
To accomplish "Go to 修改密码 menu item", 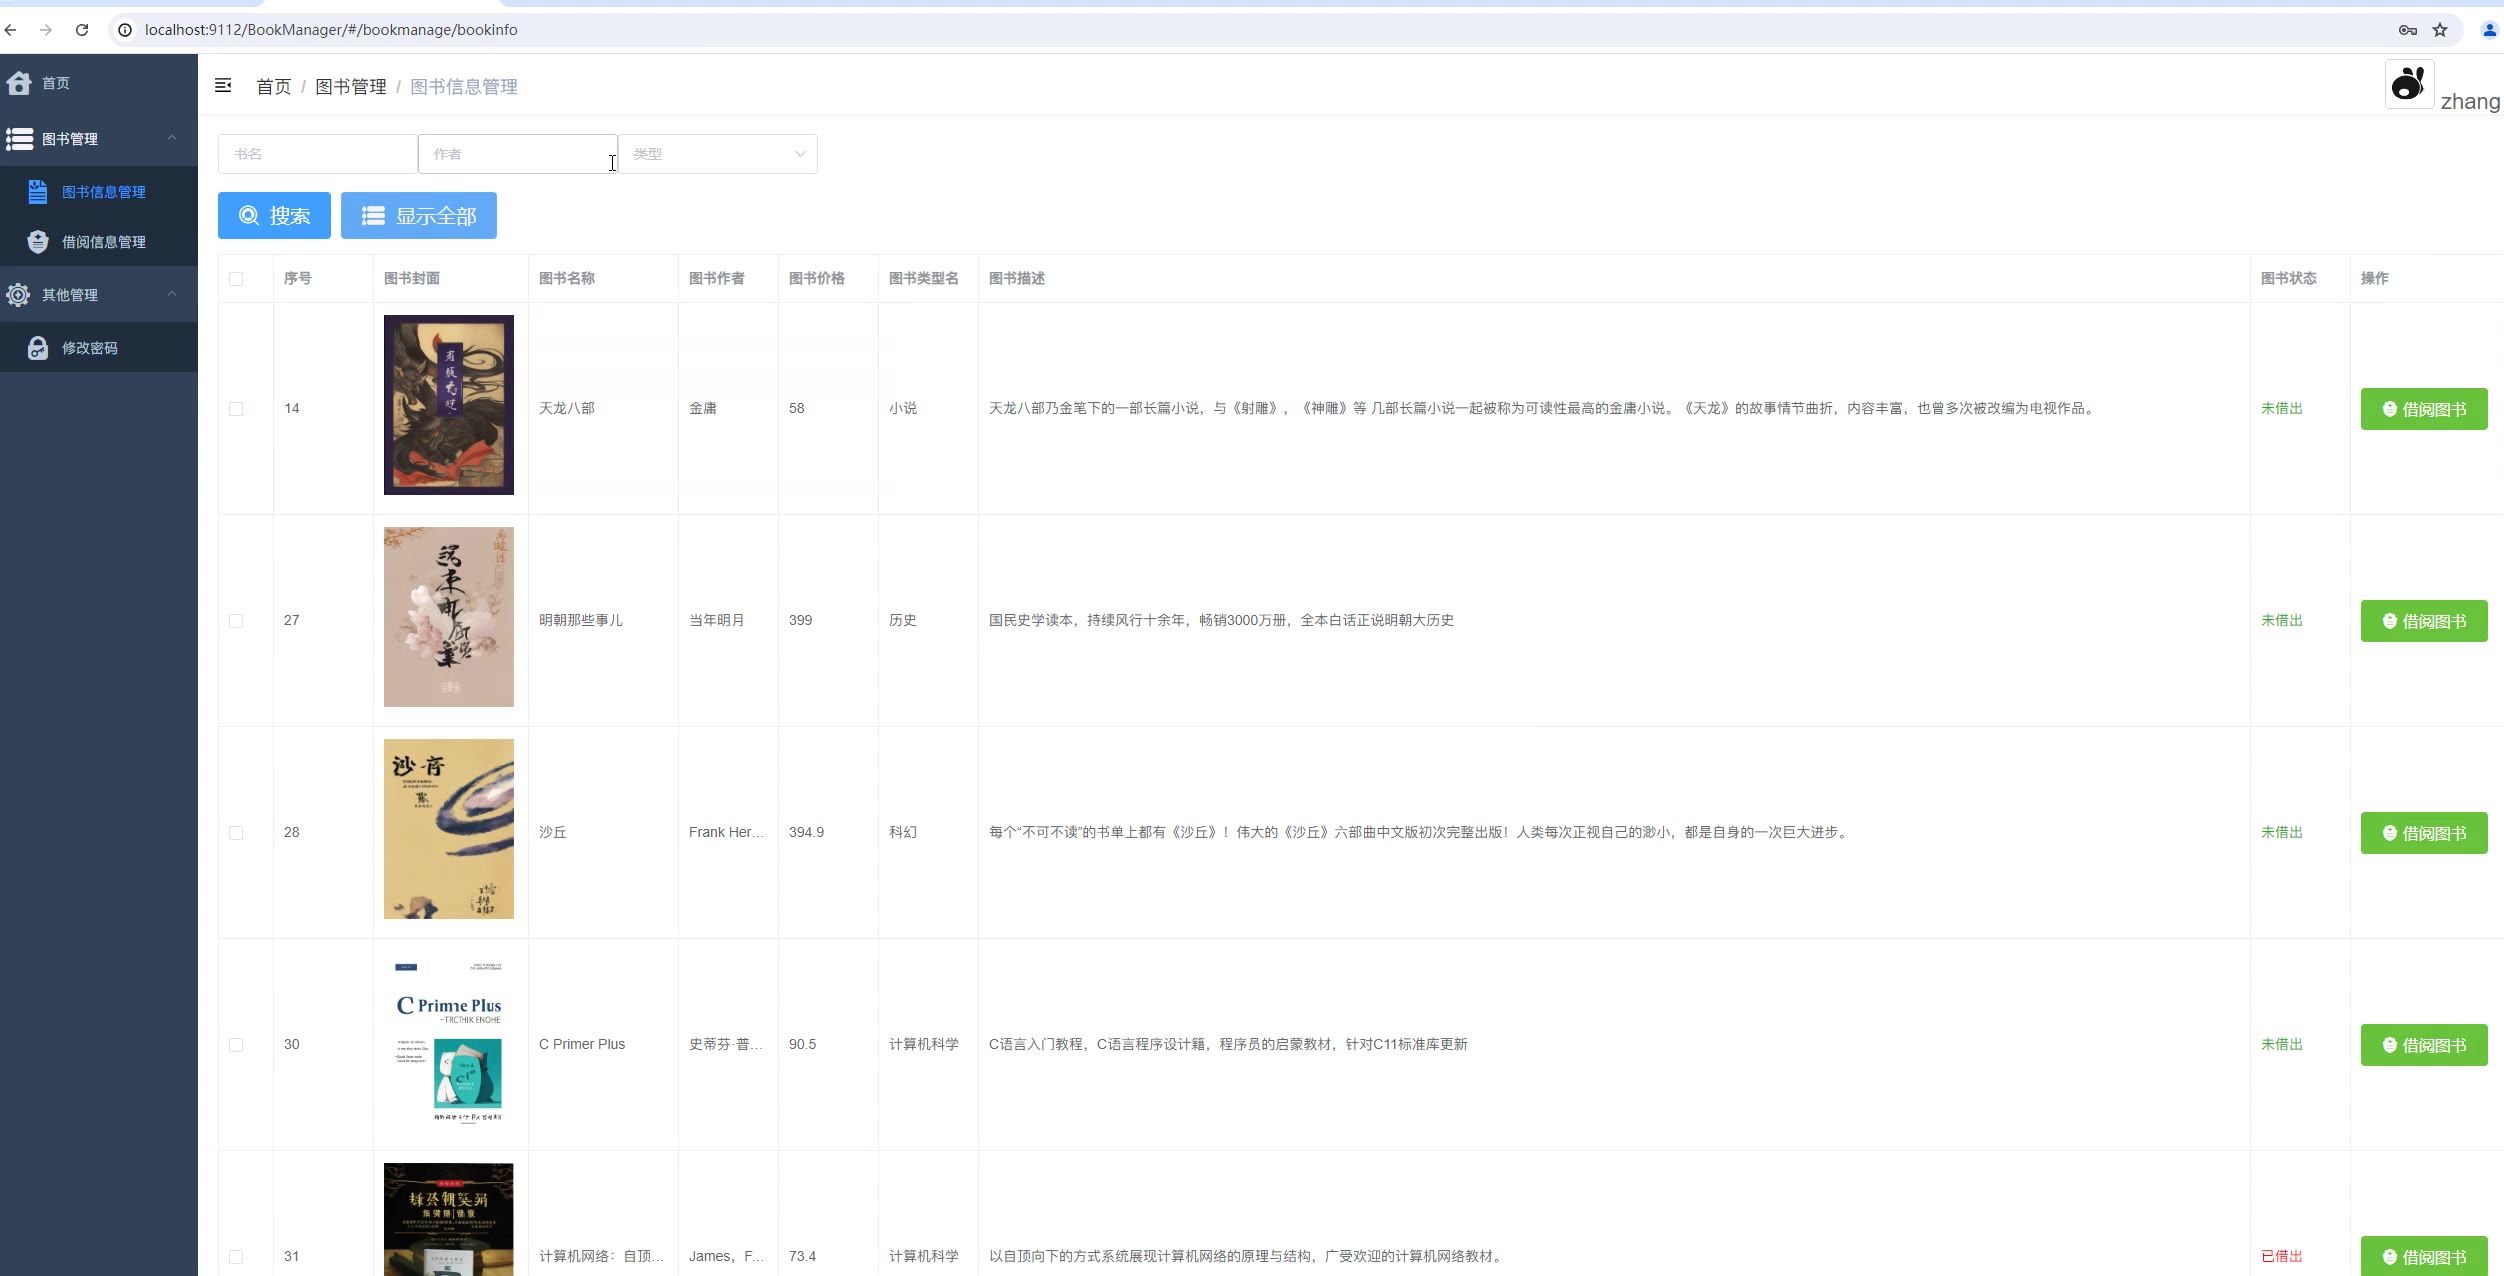I will 89,348.
